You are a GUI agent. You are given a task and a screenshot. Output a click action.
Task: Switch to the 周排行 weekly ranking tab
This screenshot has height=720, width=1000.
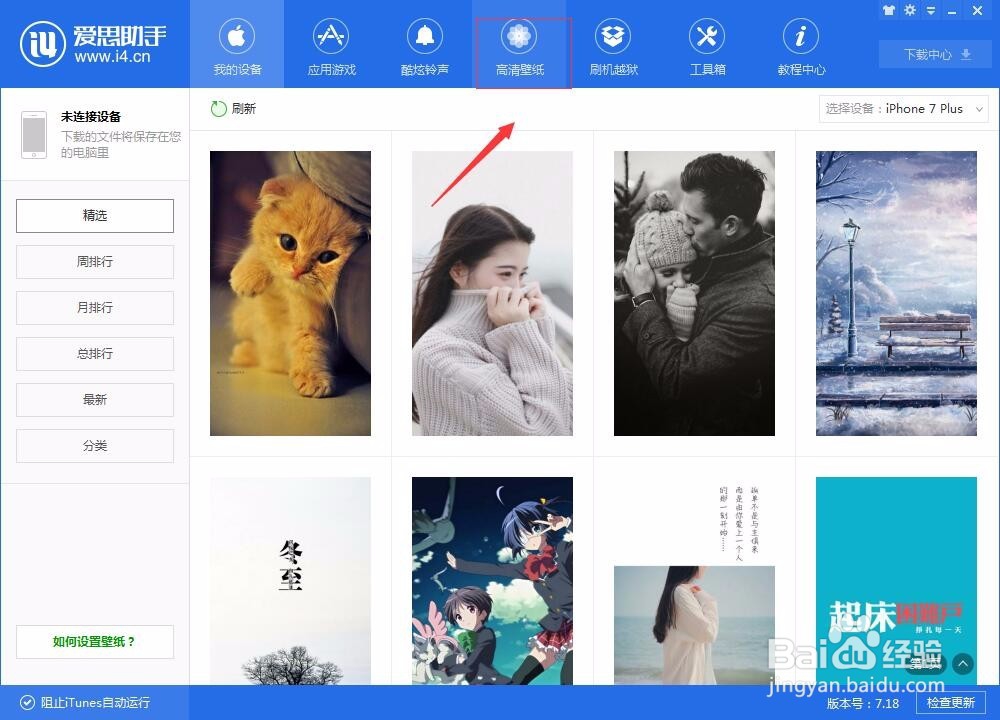tap(94, 261)
